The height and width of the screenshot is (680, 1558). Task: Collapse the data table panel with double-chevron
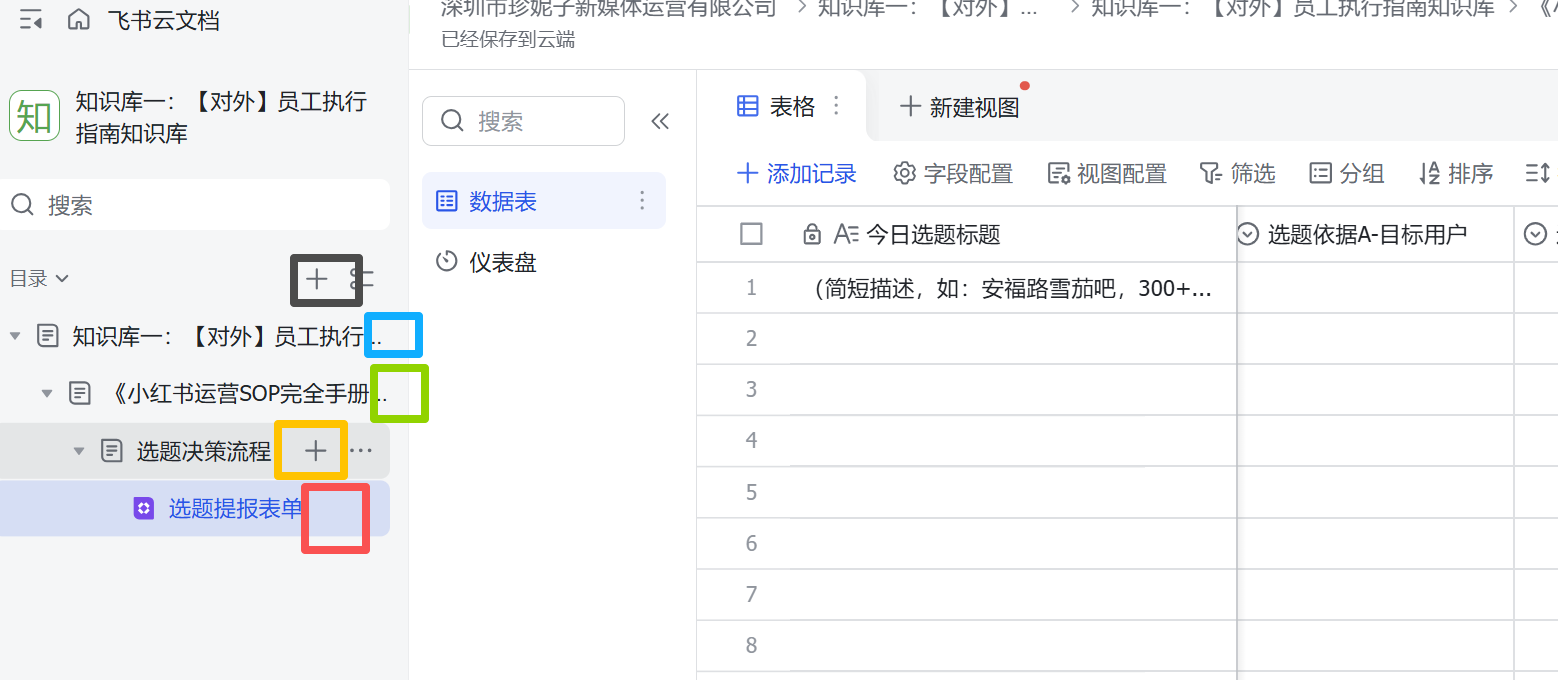coord(660,122)
